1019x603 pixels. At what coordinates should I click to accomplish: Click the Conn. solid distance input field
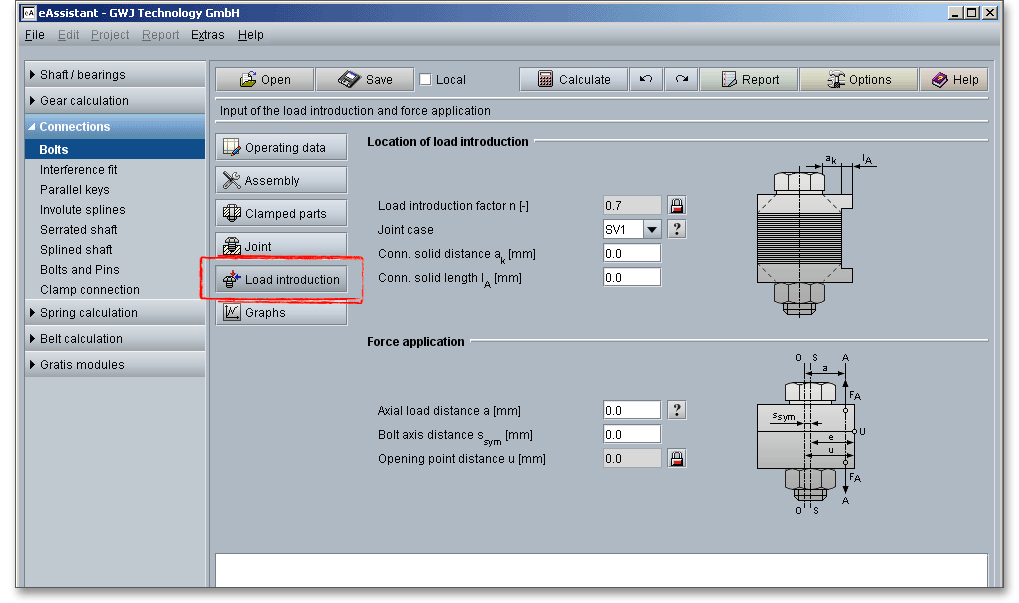(x=631, y=254)
